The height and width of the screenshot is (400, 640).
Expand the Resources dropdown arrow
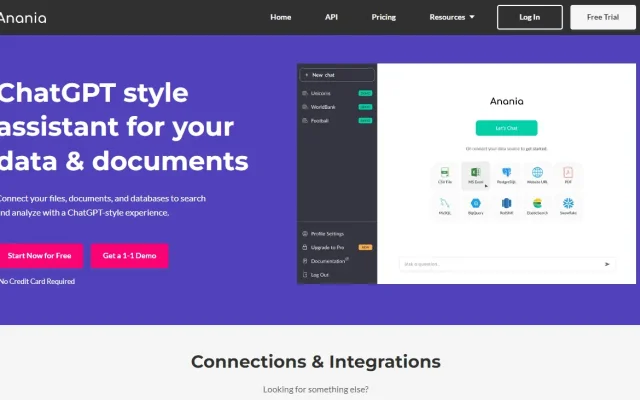click(472, 17)
